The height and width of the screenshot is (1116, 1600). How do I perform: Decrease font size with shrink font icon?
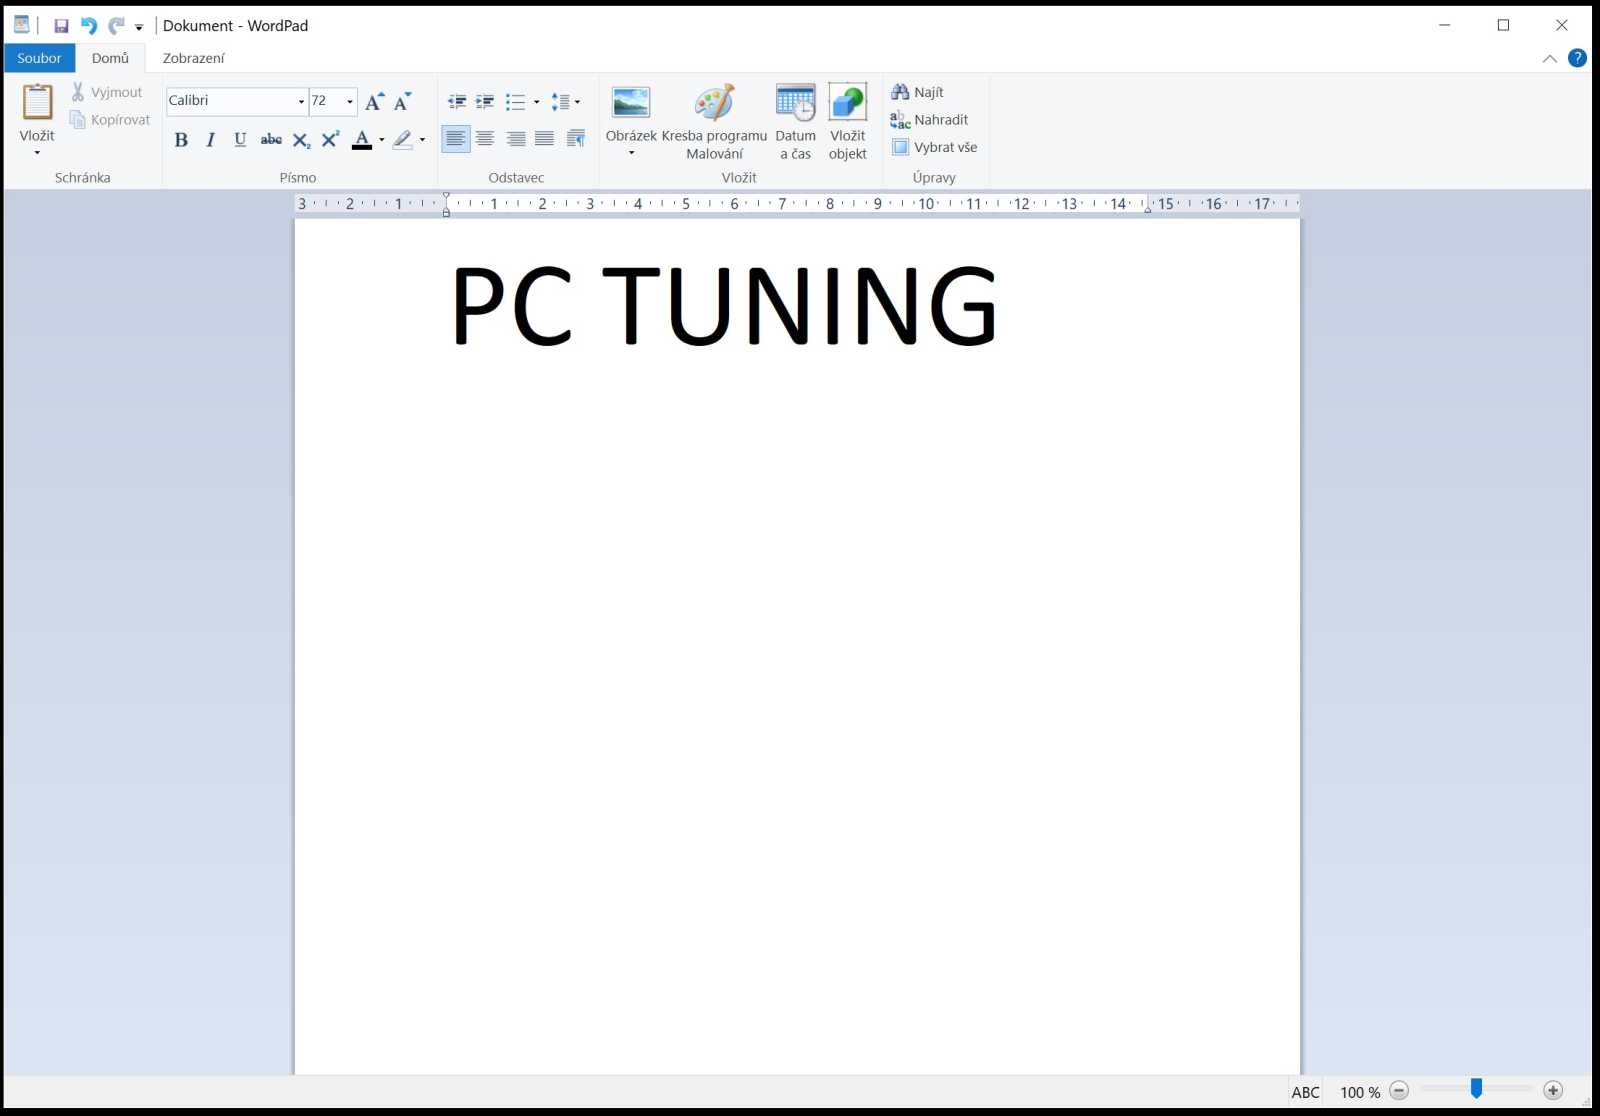pyautogui.click(x=402, y=101)
